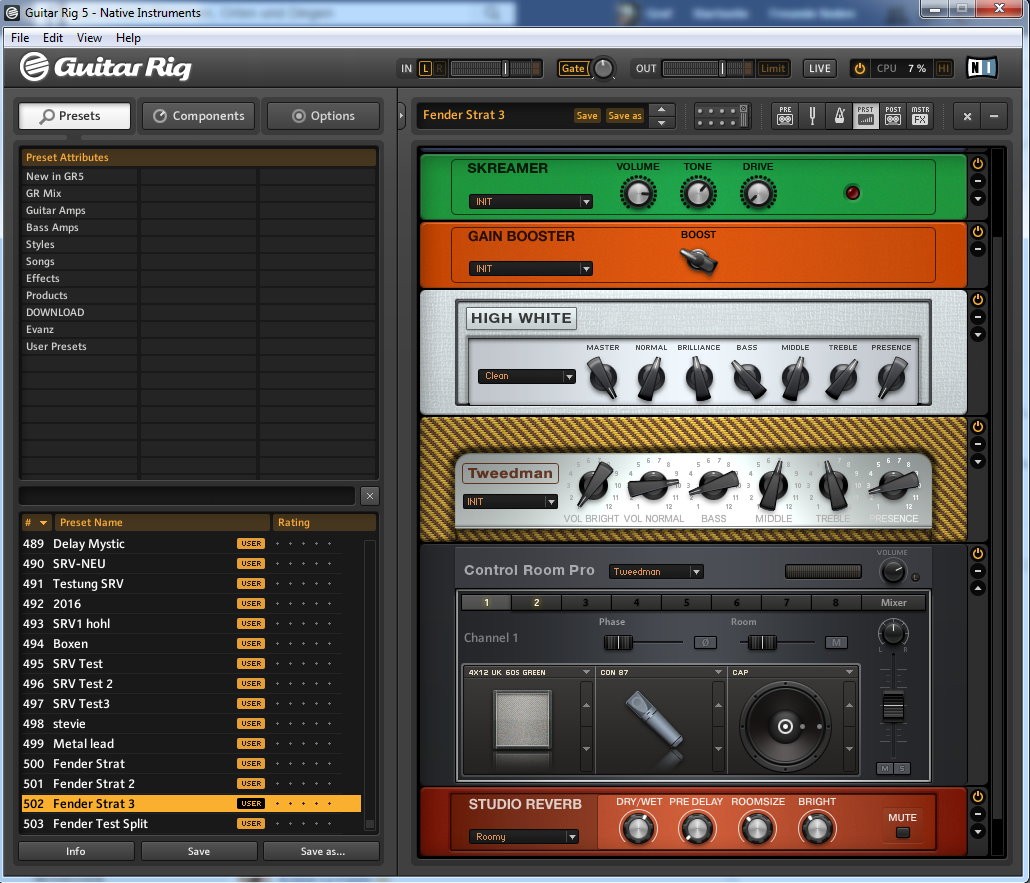Click the Save button next to Info
This screenshot has width=1030, height=883.
198,851
